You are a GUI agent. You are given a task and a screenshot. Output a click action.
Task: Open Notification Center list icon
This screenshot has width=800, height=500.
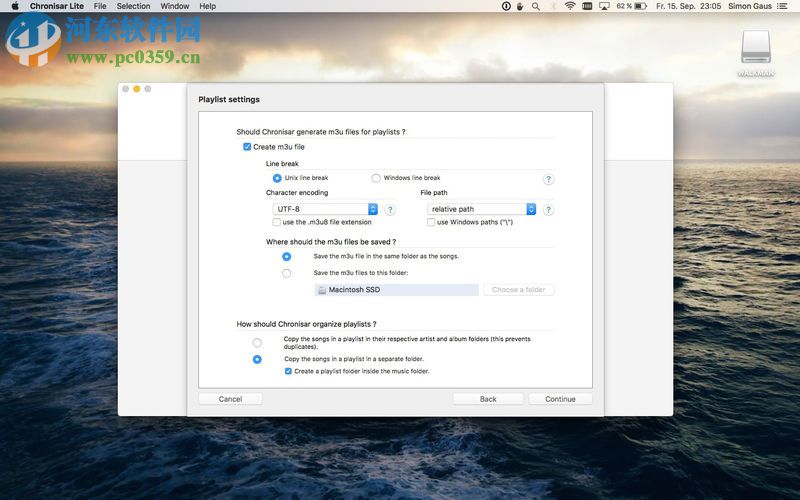click(782, 6)
